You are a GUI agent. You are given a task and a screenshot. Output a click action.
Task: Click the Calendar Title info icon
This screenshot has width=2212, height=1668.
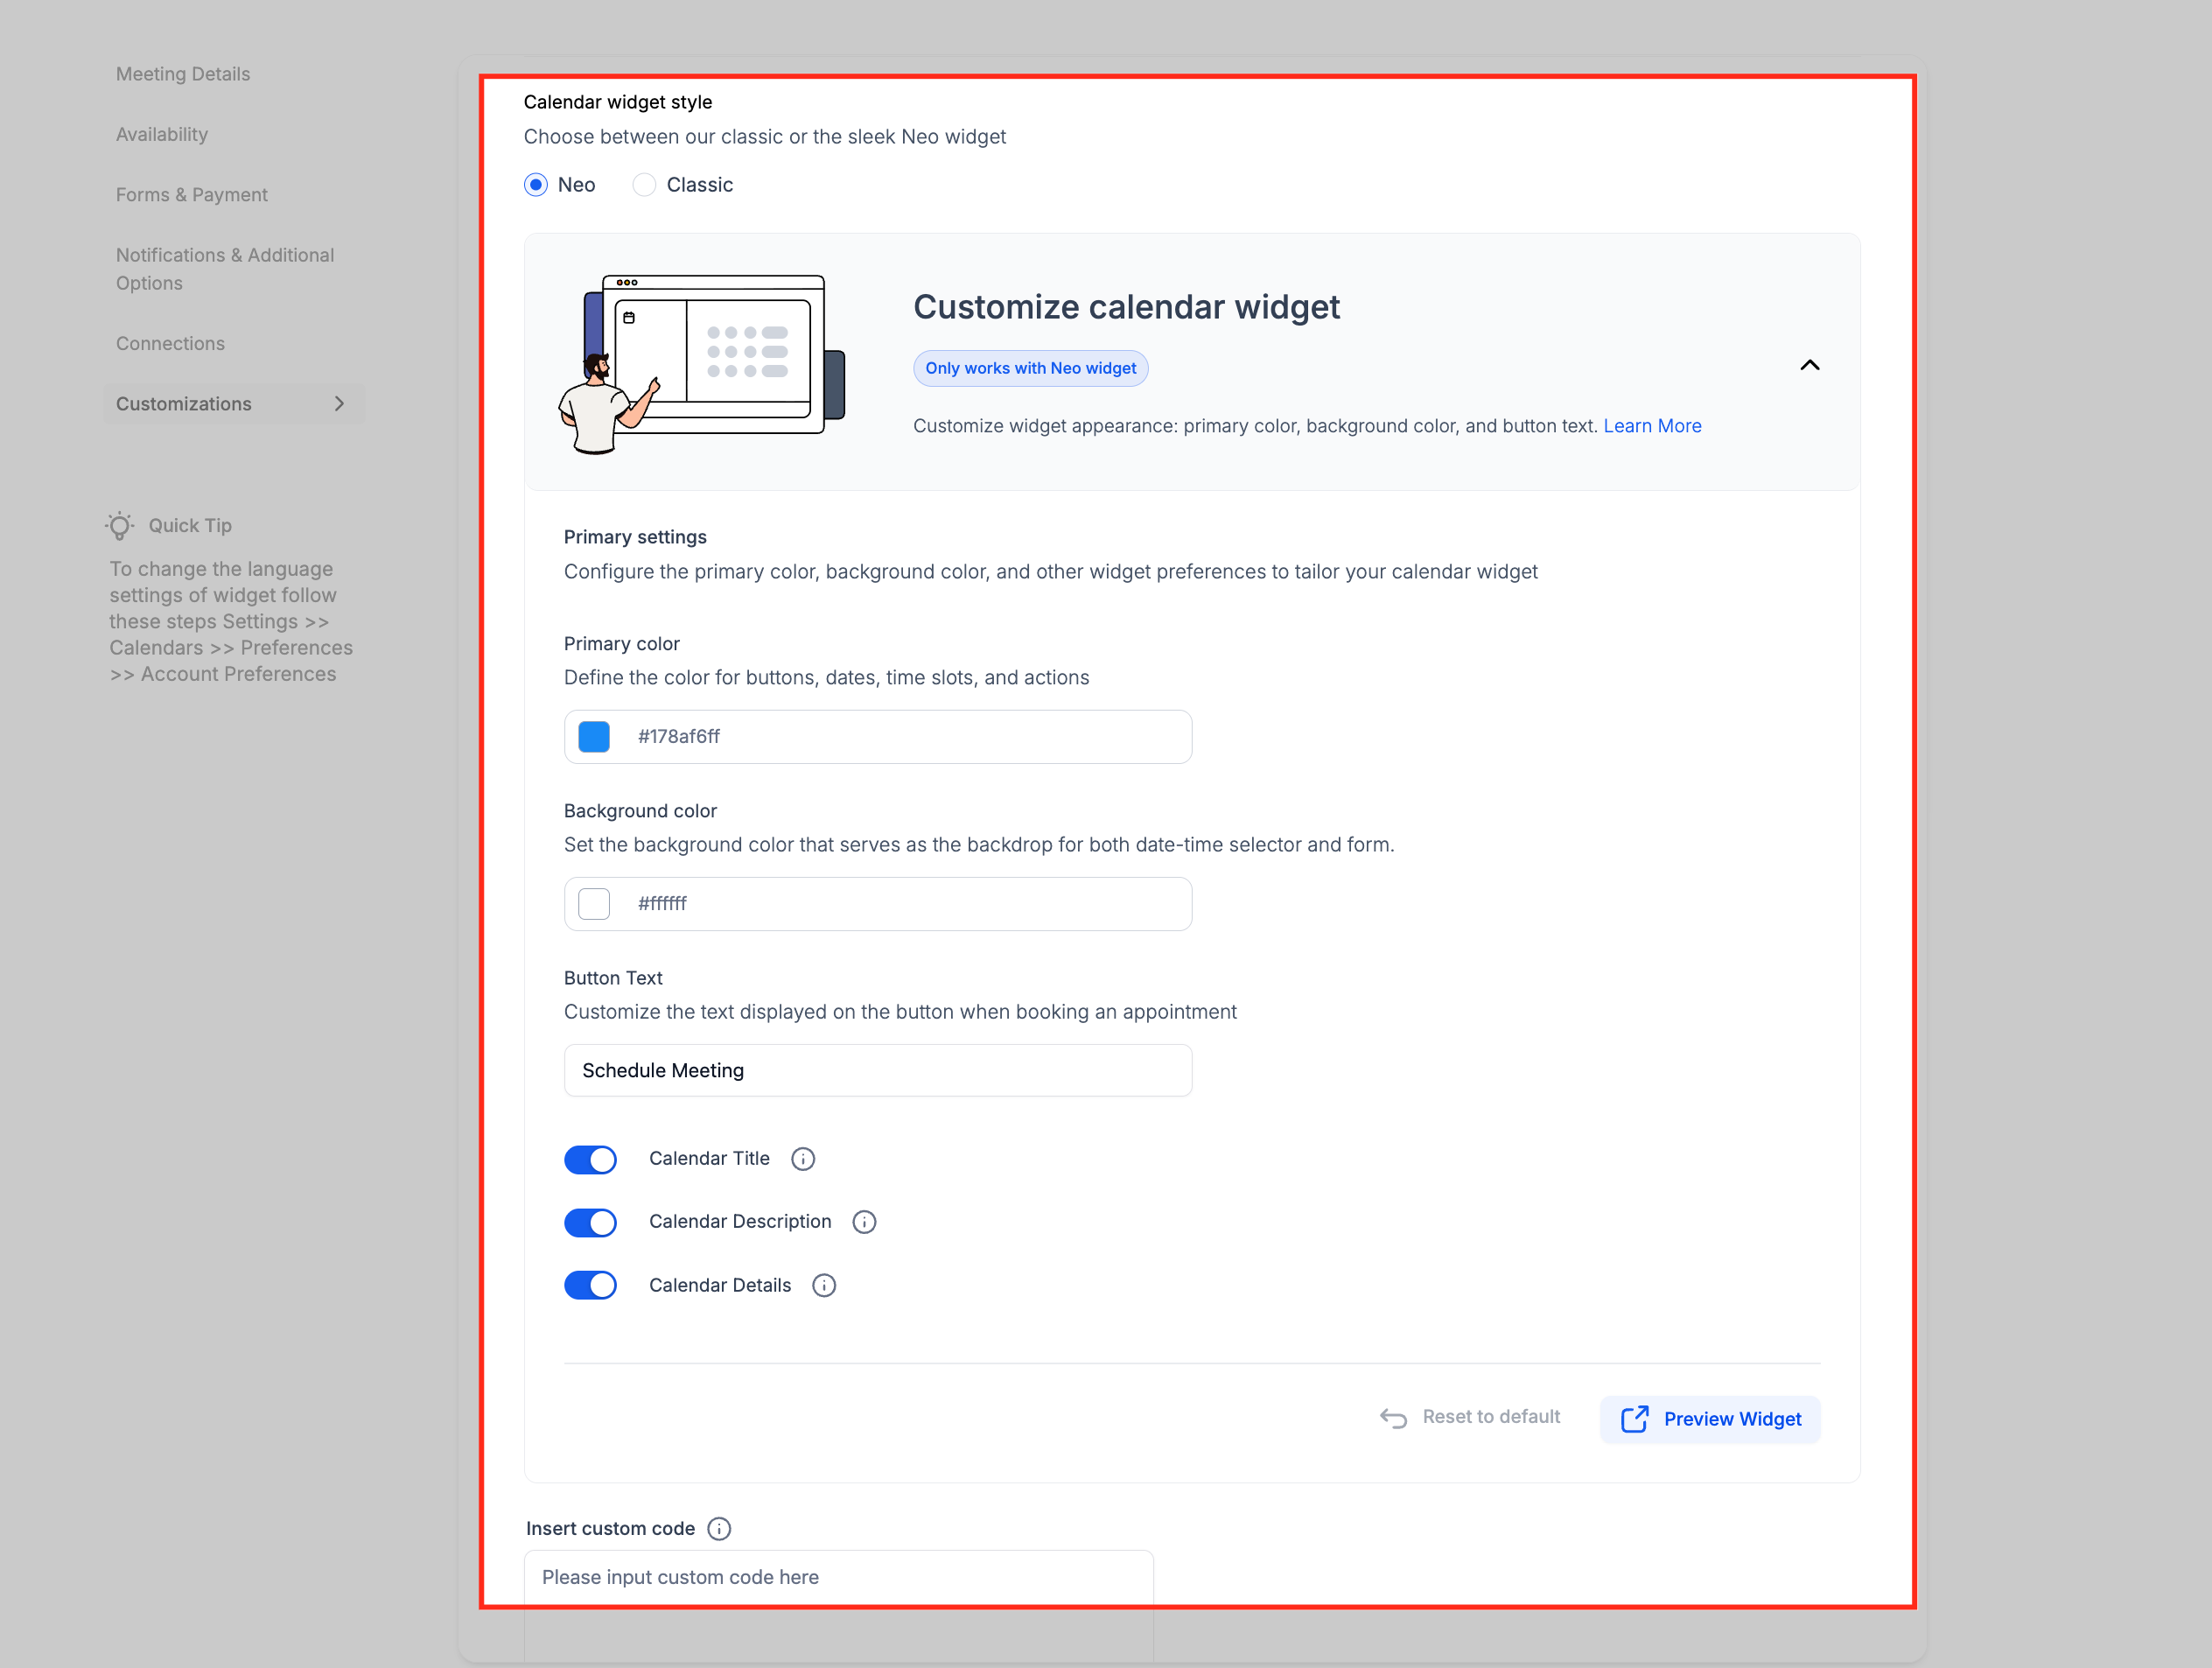tap(802, 1159)
